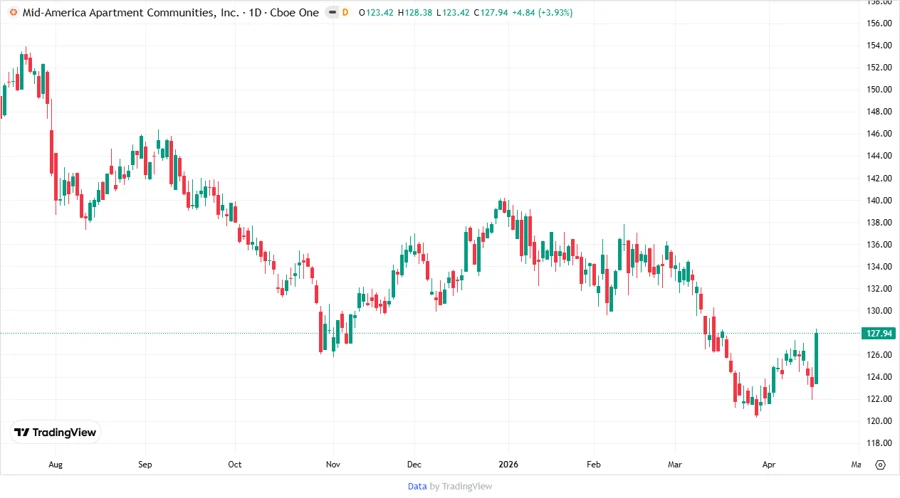900x498 pixels.
Task: Click the change value +4.84 (+3.93%)
Action: tap(542, 12)
